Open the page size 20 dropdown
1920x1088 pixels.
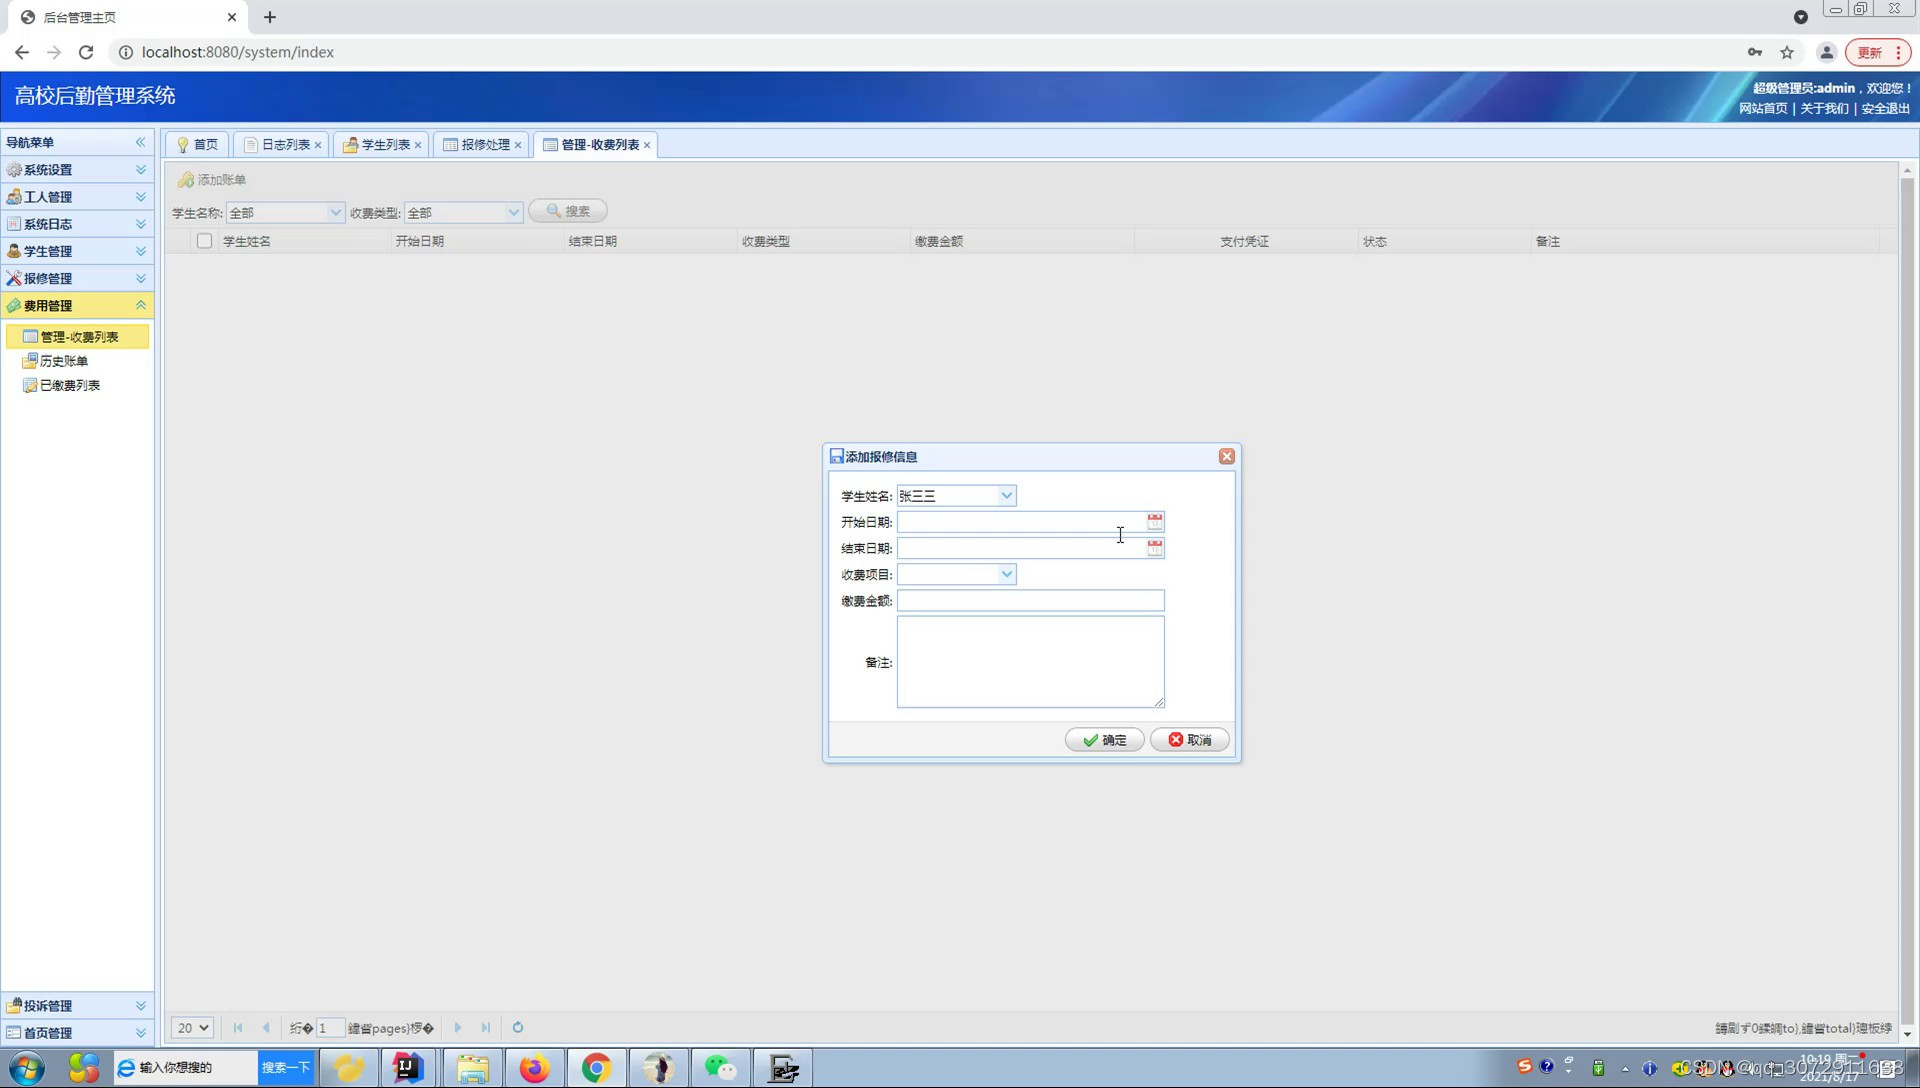[x=192, y=1028]
